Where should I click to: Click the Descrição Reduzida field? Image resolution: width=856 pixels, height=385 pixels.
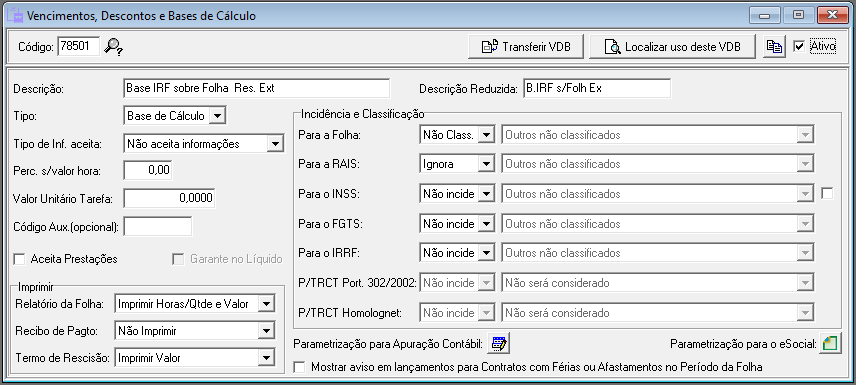(597, 88)
